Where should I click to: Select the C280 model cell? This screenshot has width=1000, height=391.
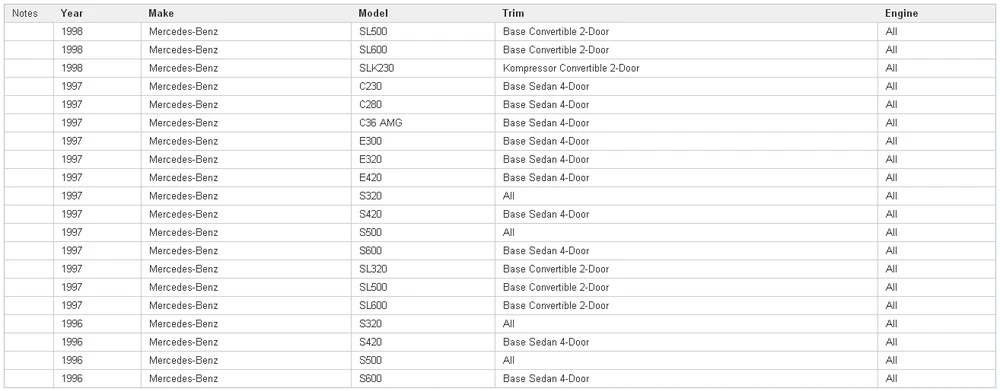click(423, 105)
